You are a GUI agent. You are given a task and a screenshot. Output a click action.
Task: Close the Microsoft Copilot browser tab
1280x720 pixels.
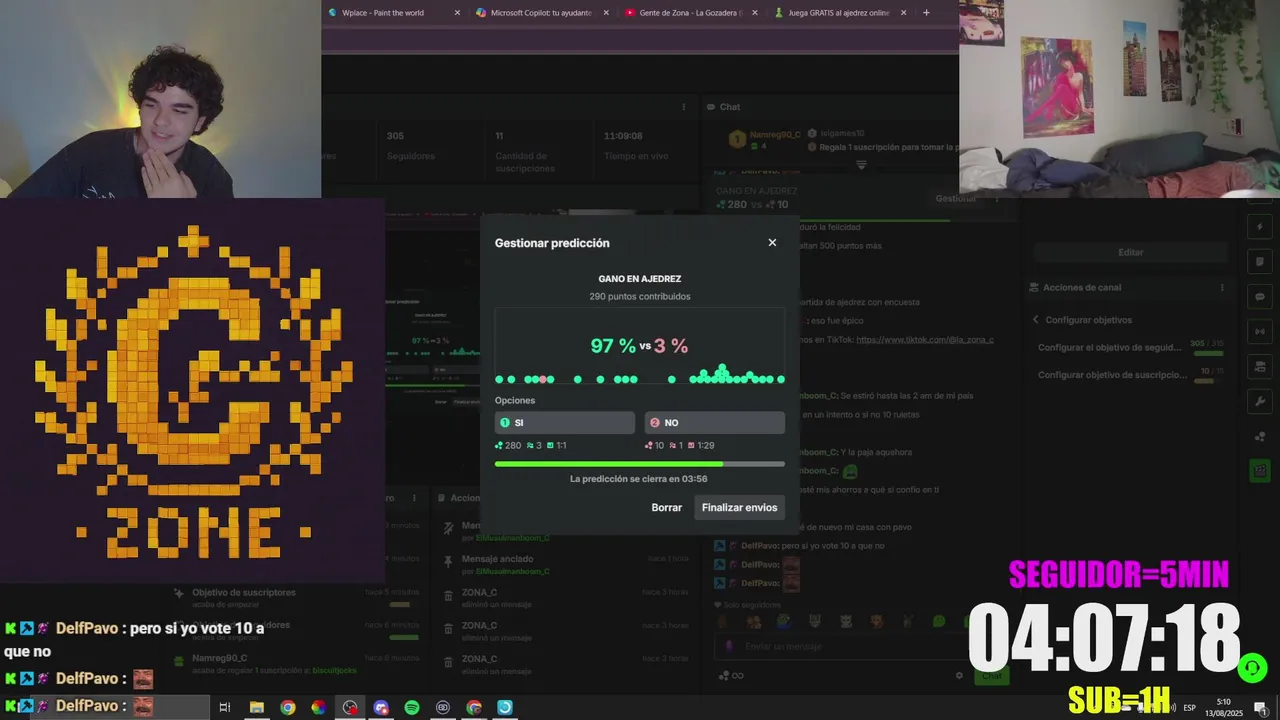click(606, 13)
